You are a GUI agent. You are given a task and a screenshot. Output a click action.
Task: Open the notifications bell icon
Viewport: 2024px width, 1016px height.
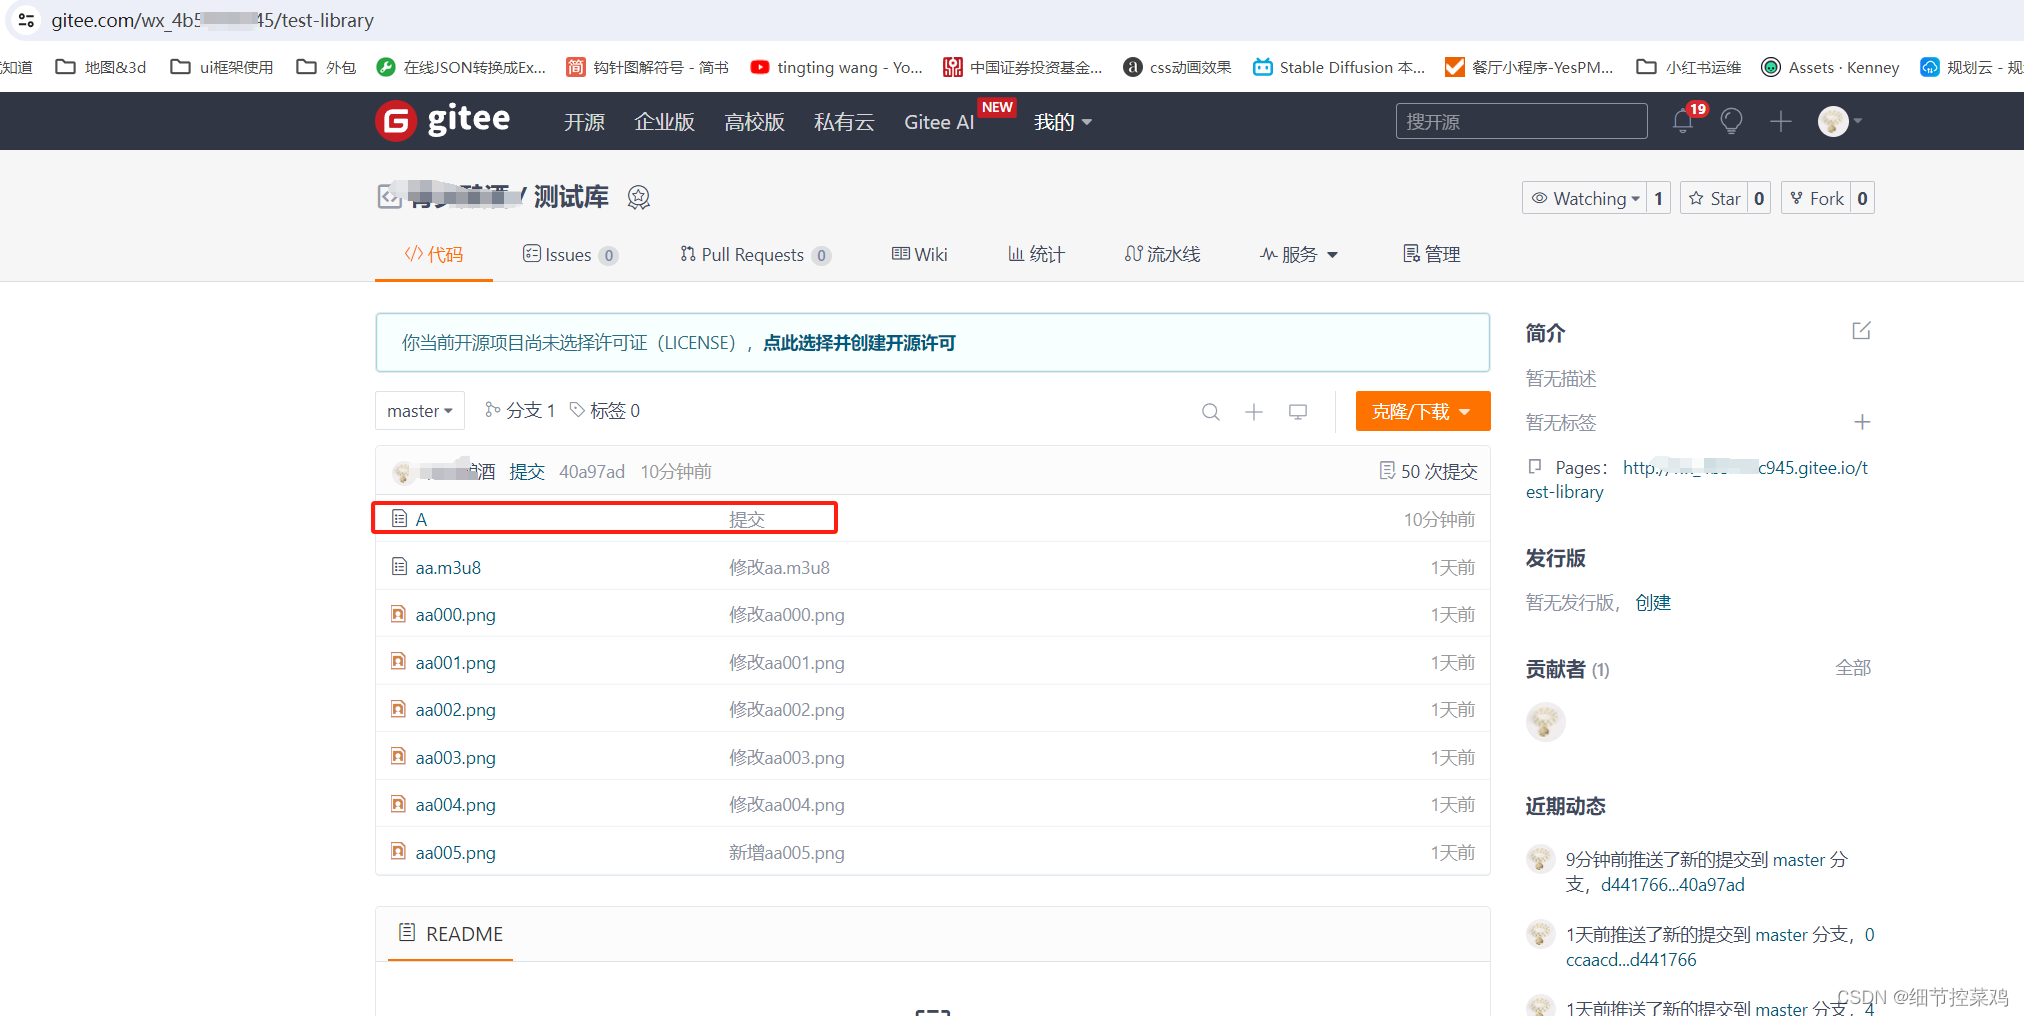pos(1683,121)
